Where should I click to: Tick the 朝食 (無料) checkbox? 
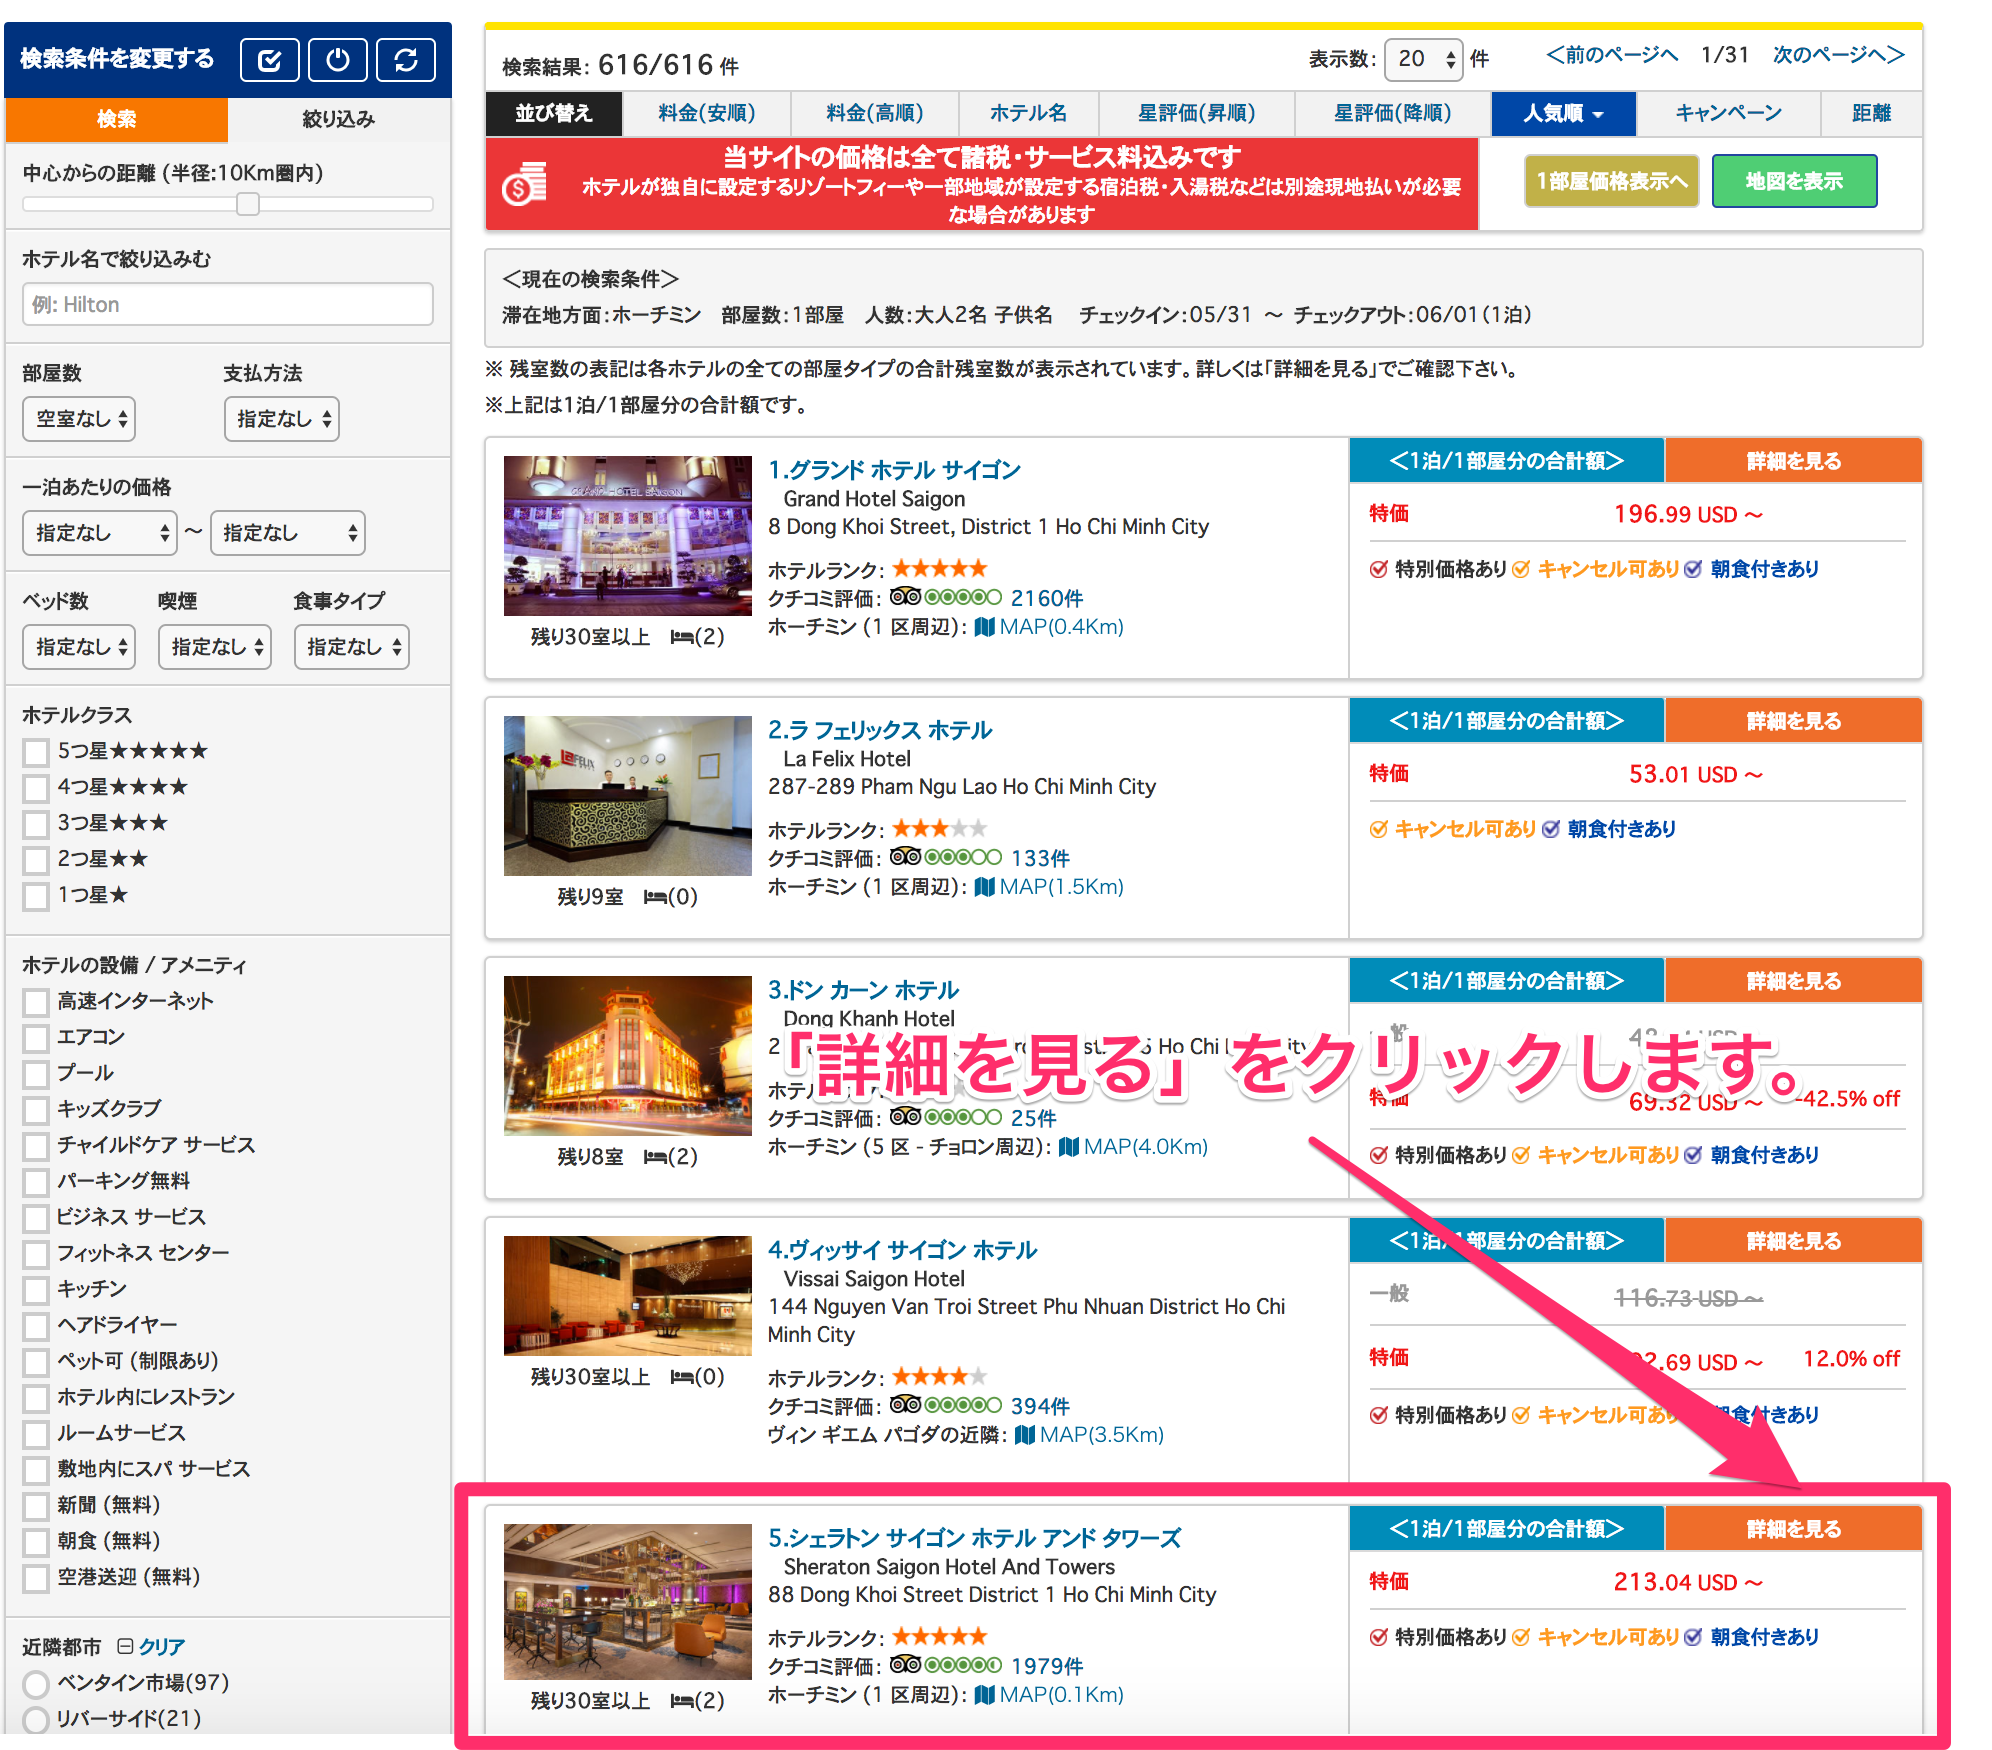[36, 1542]
